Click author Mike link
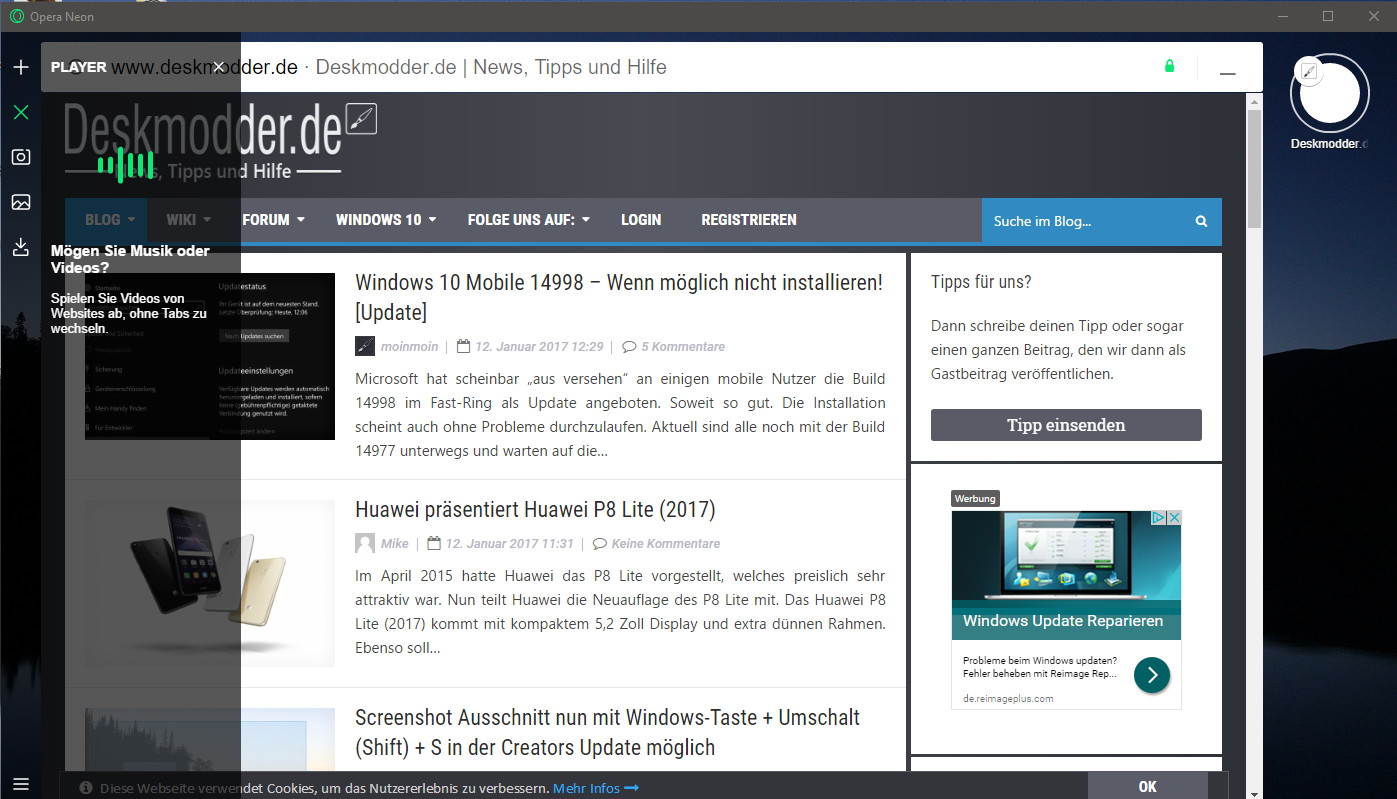The width and height of the screenshot is (1397, 799). pos(395,544)
